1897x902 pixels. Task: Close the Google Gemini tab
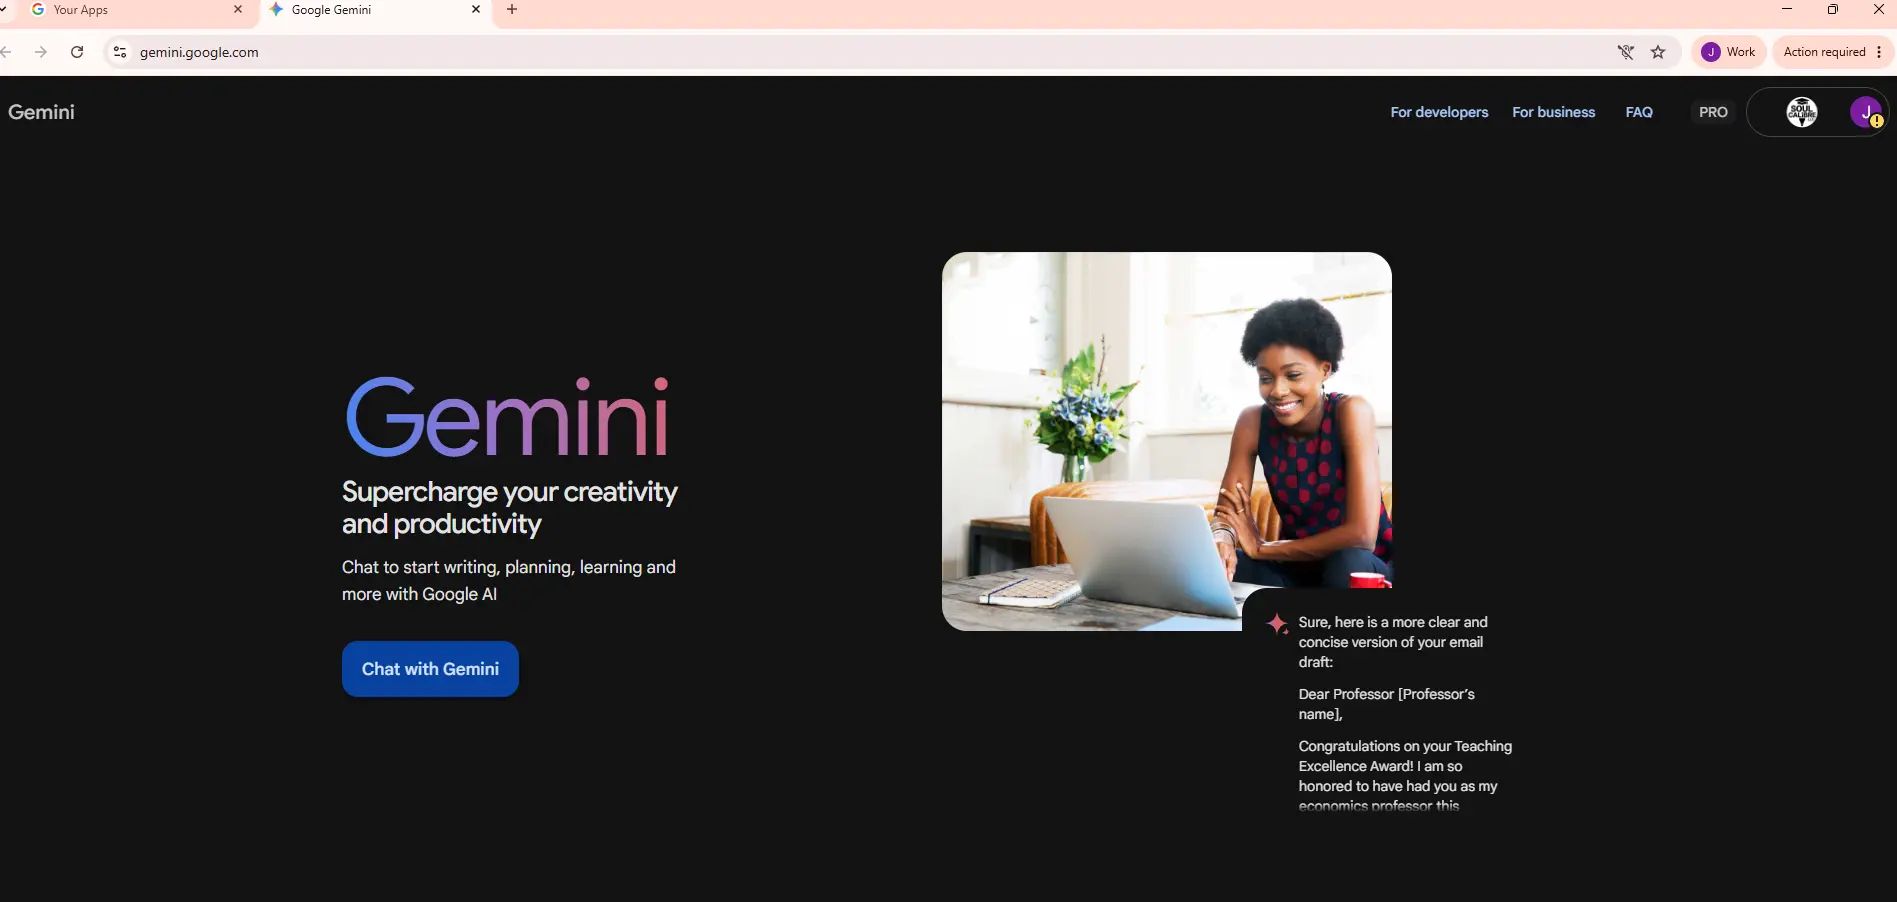tap(476, 10)
